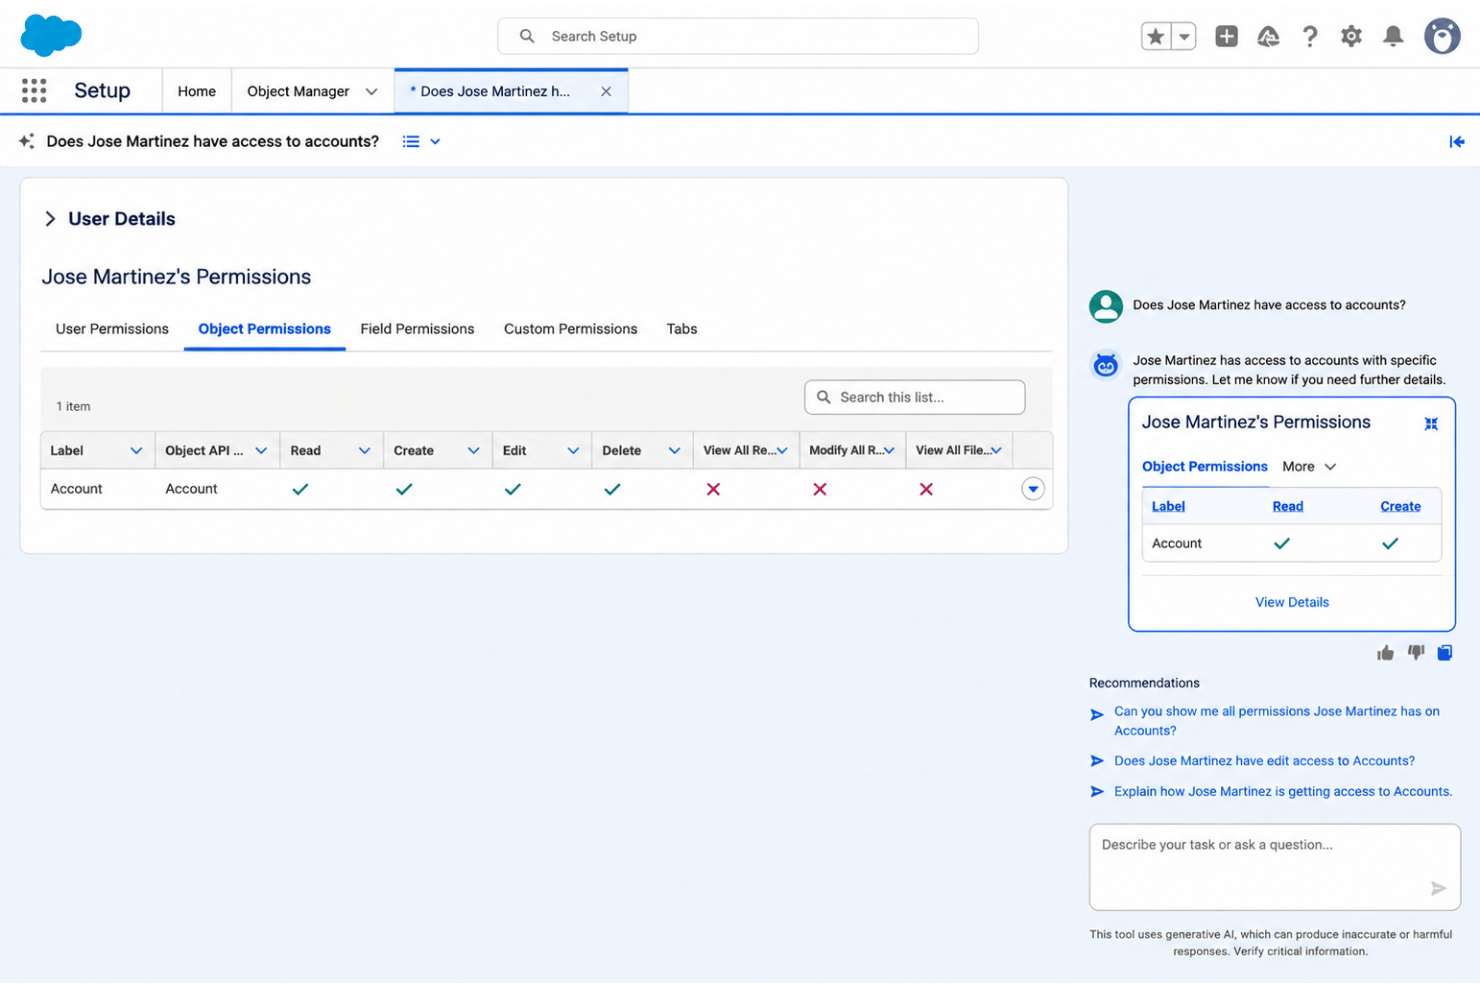Viewport: 1480px width, 987px height.
Task: Switch to the Tabs tab
Action: point(682,329)
